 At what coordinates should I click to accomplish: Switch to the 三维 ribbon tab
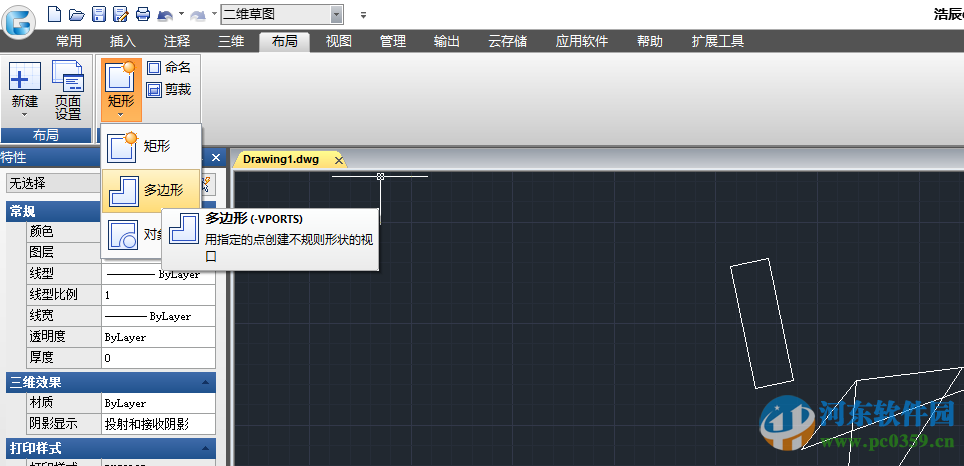point(231,41)
